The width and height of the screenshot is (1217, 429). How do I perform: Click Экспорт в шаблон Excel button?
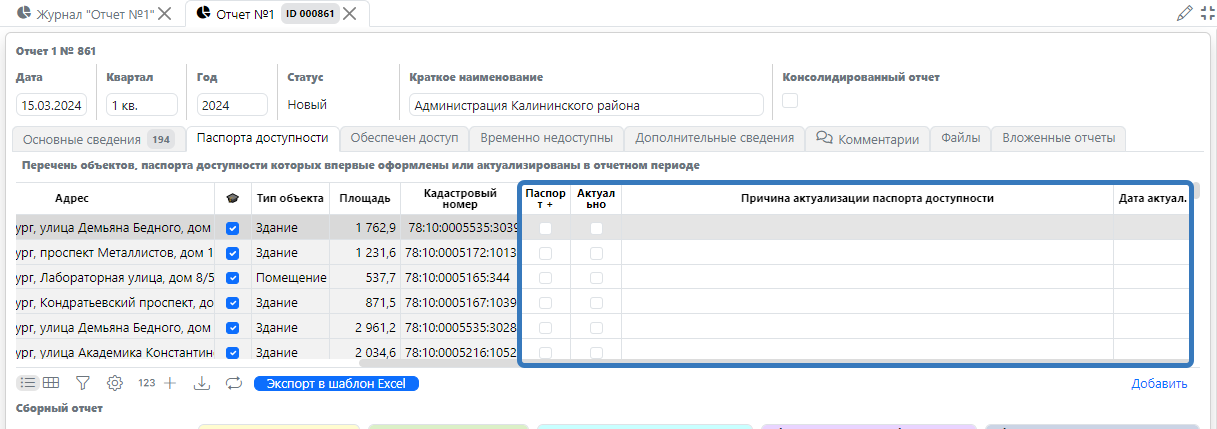pos(336,383)
